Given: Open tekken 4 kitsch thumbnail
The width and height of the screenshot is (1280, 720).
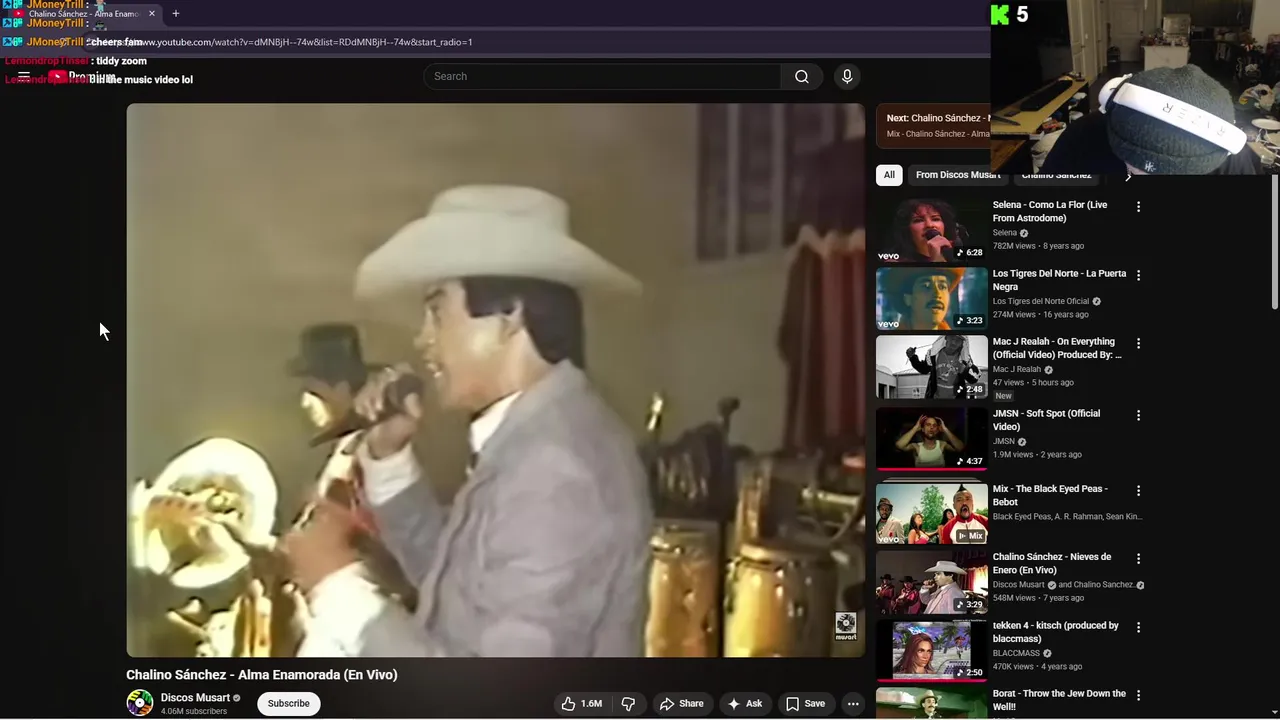Looking at the screenshot, I should [932, 650].
